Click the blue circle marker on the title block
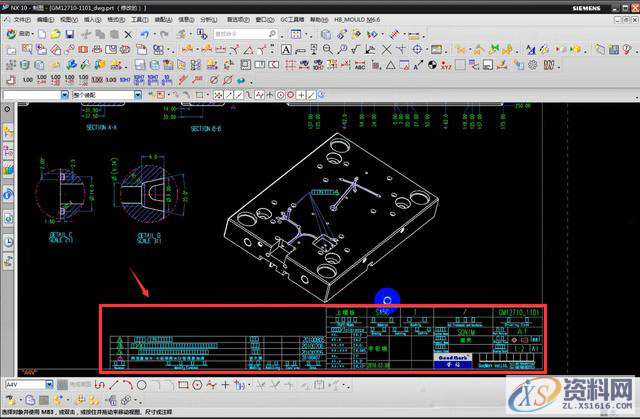640x419 pixels. pos(386,299)
